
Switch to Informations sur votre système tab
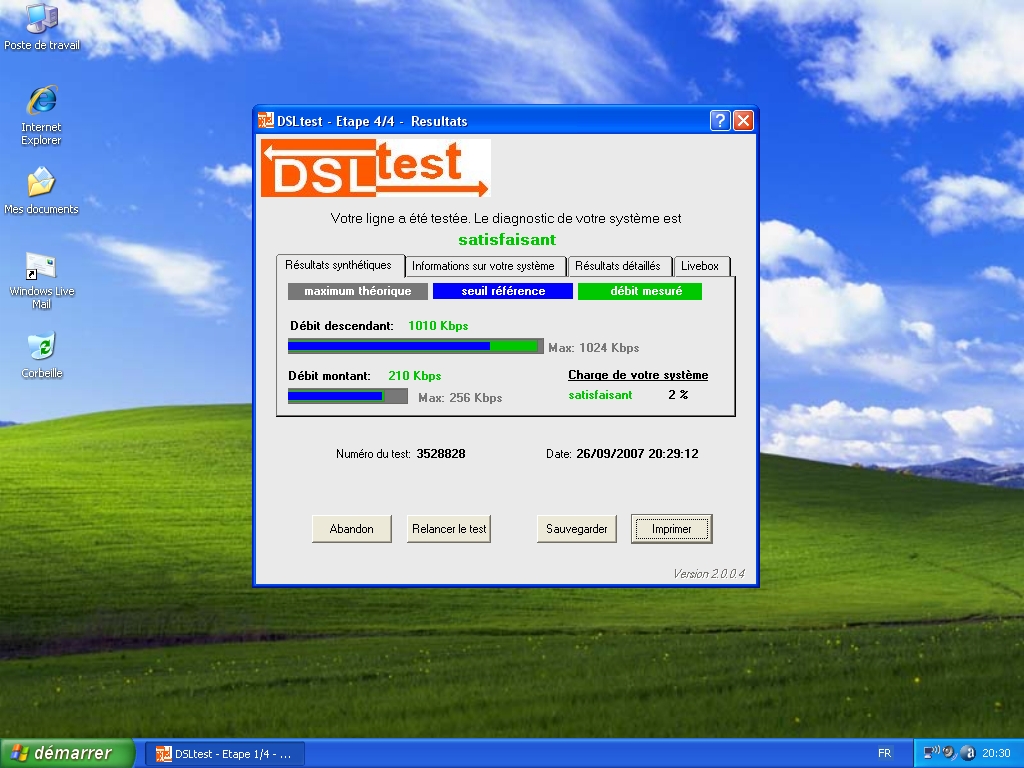(x=483, y=266)
